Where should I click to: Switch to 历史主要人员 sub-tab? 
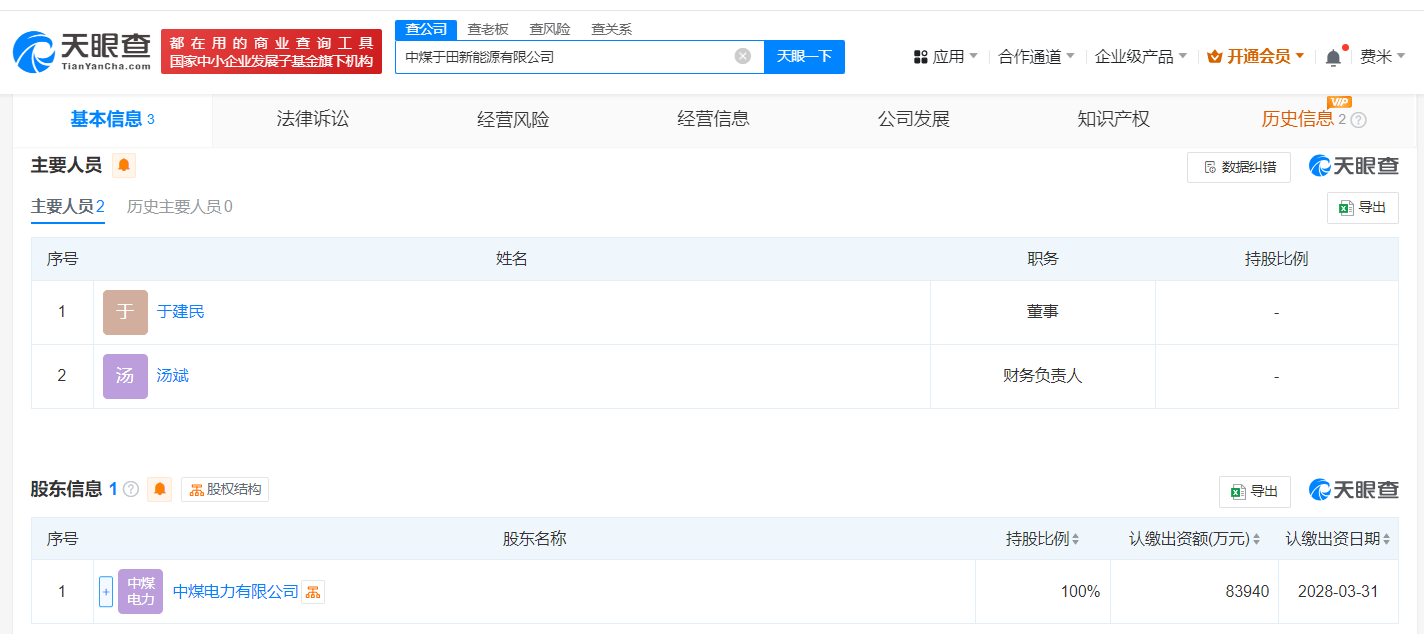(180, 207)
